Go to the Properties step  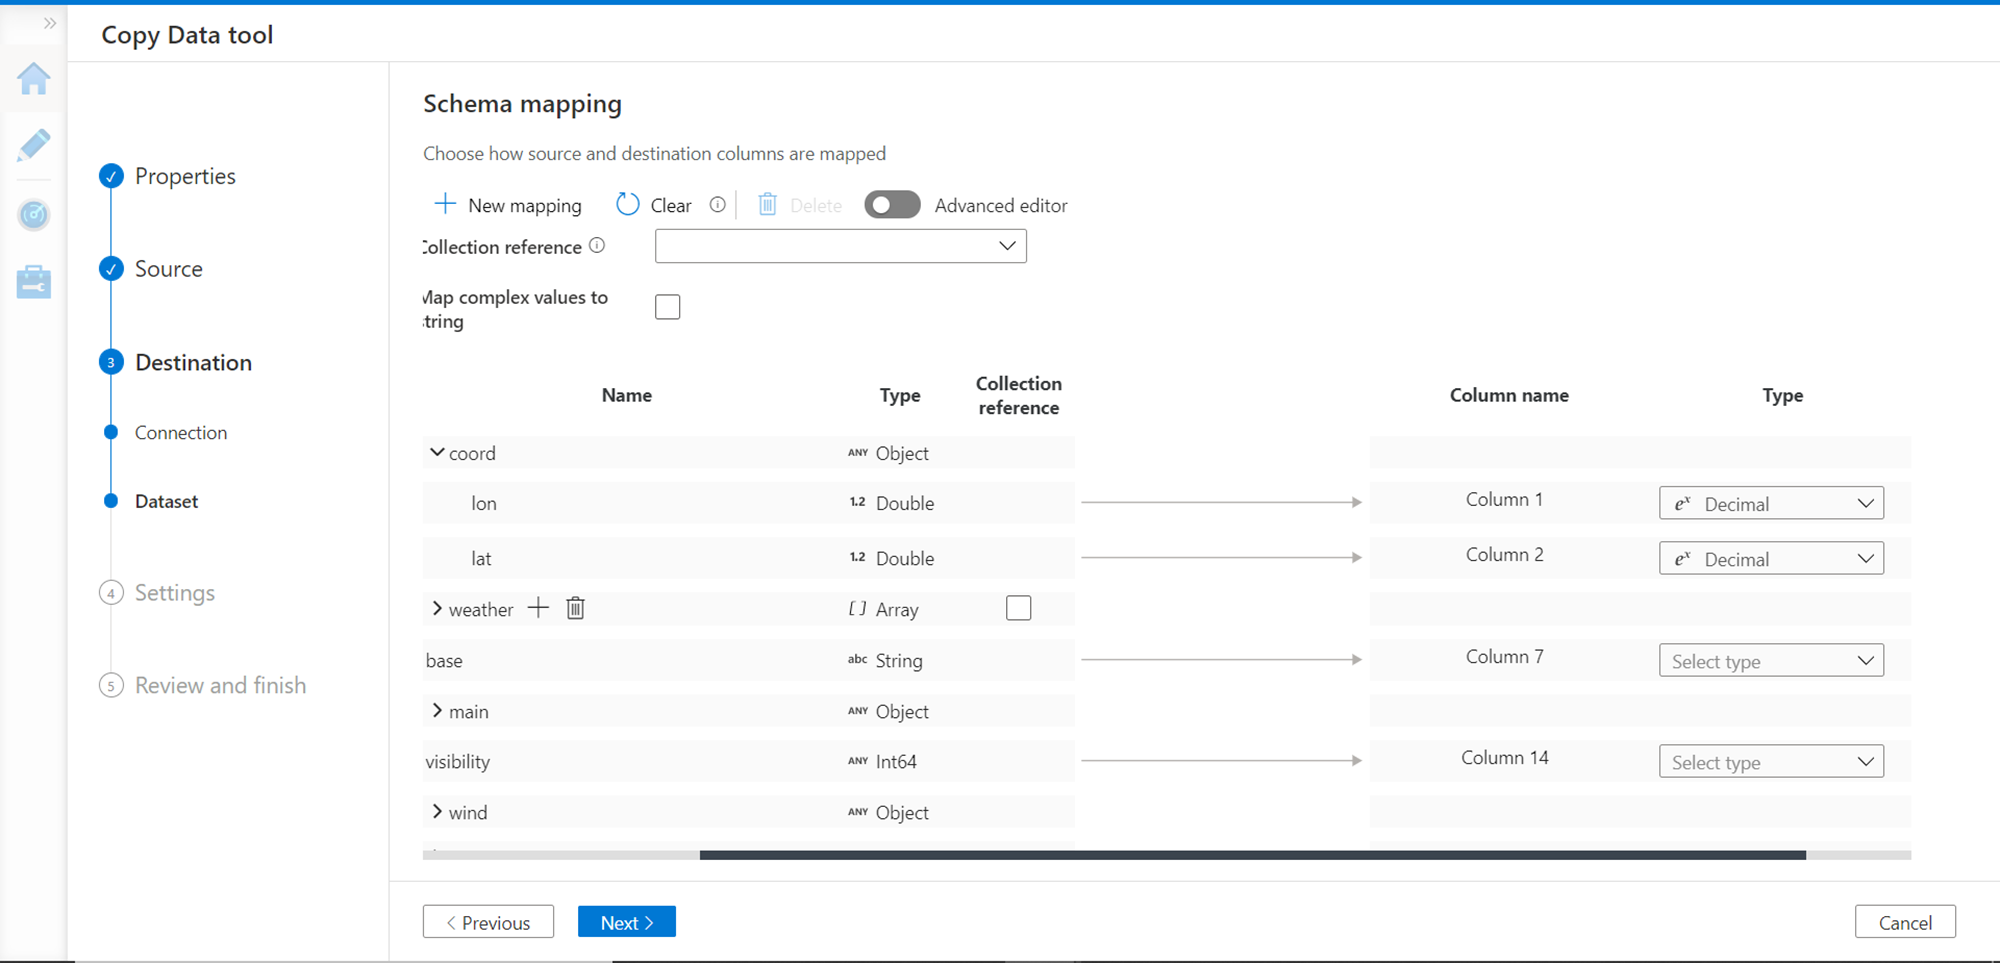click(x=185, y=176)
